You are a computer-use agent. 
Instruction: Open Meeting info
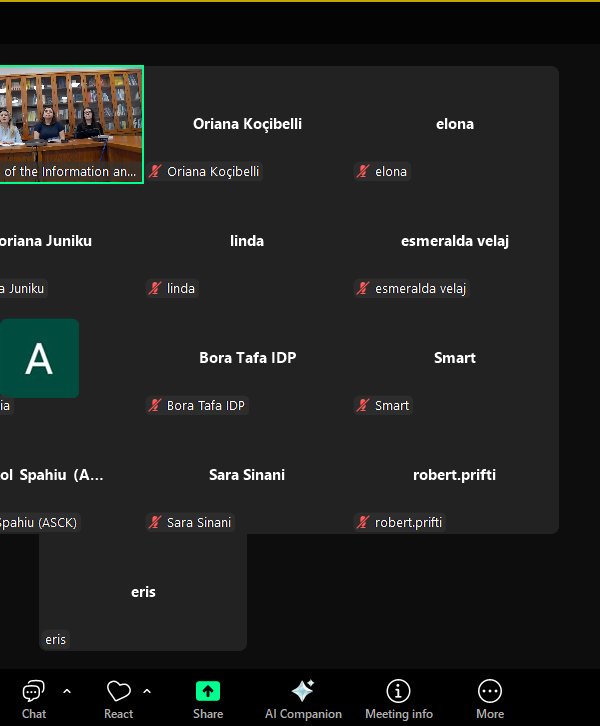[398, 698]
